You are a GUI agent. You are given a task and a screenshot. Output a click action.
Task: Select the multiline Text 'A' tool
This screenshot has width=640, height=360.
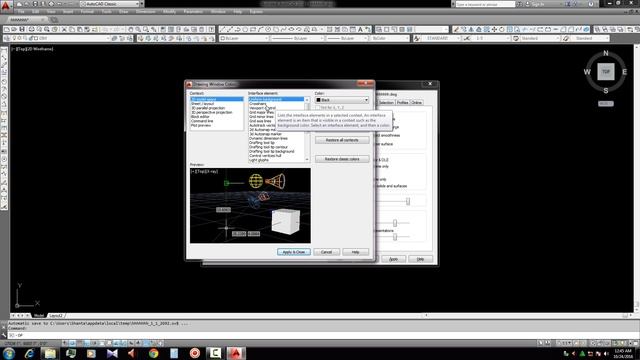[x=360, y=29]
